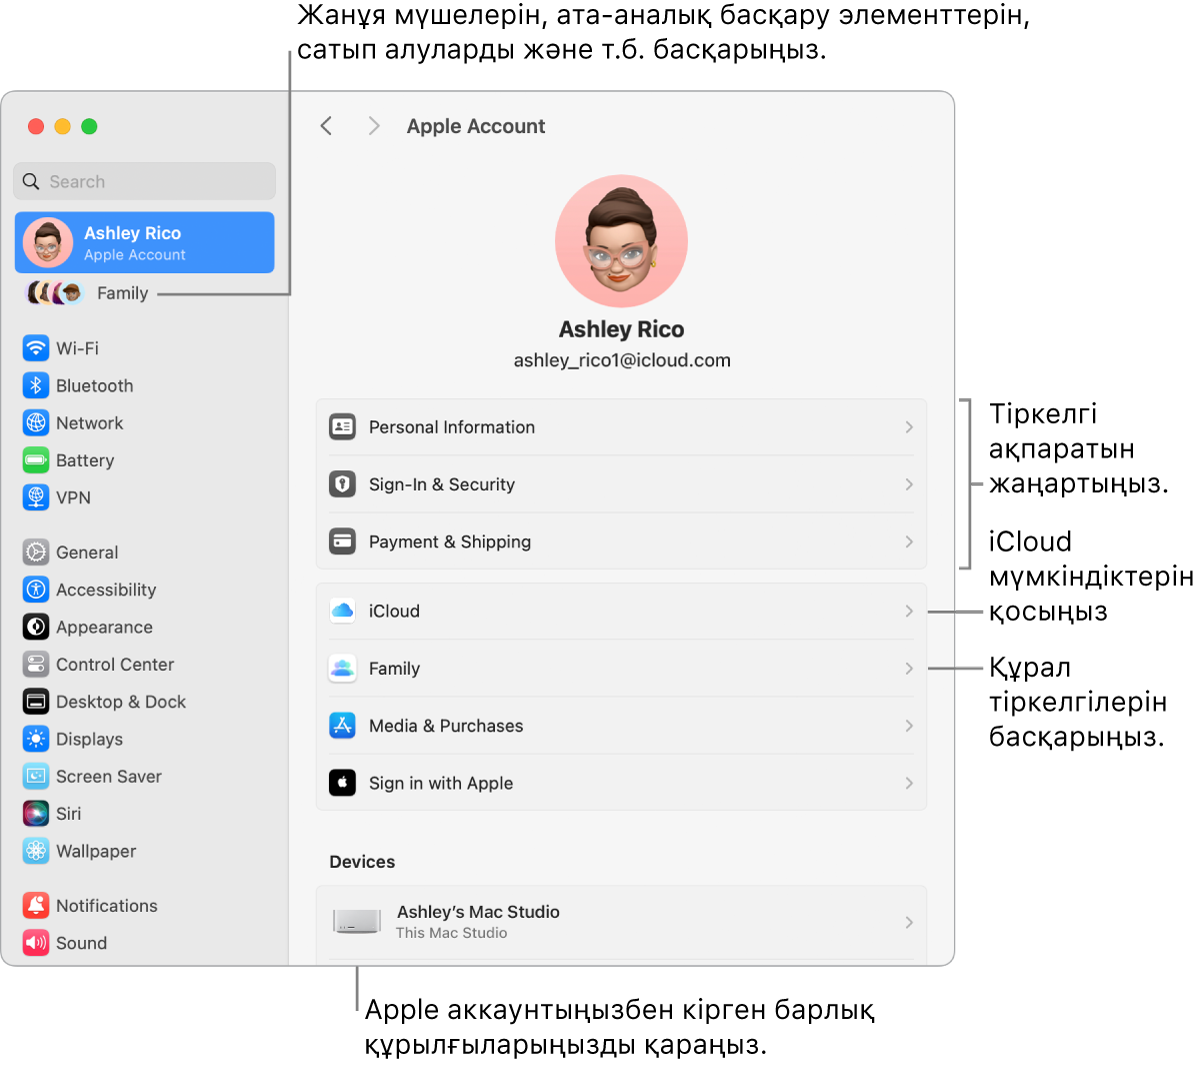Click the Devices section heading
Viewport: 1202px width, 1067px height.
pos(362,861)
